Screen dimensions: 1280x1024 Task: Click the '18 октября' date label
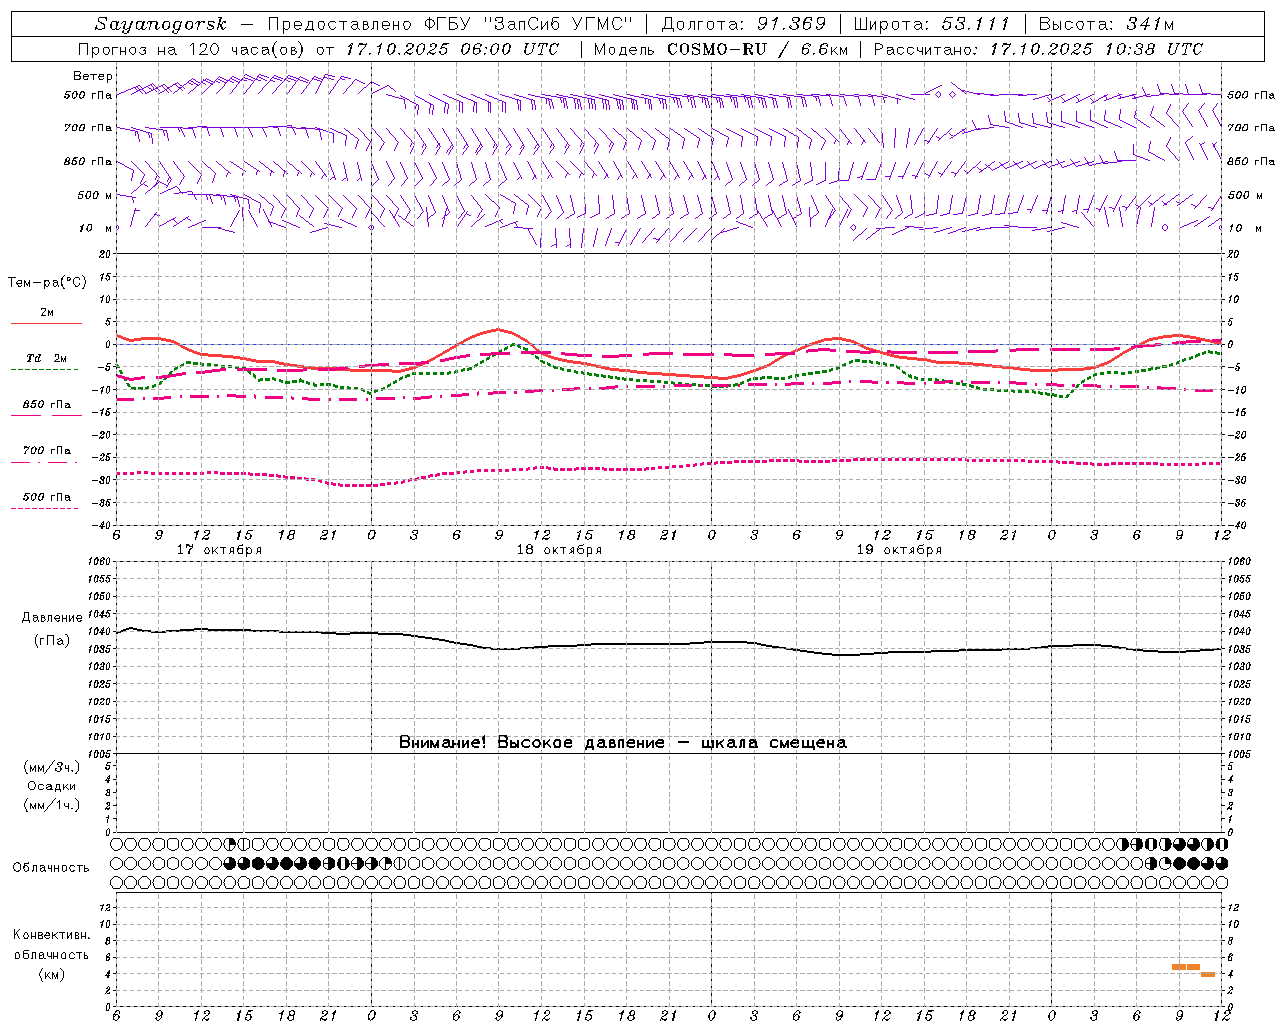click(x=559, y=550)
